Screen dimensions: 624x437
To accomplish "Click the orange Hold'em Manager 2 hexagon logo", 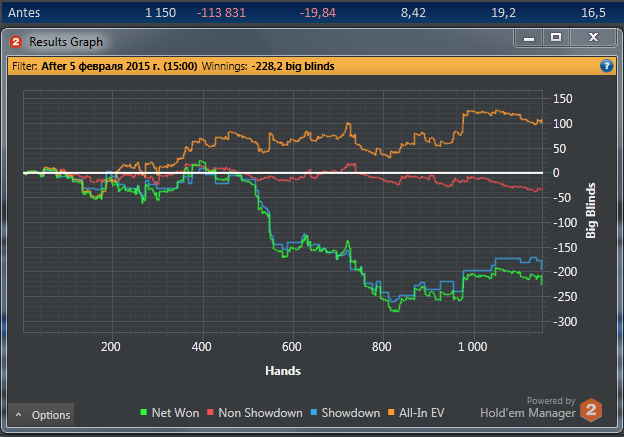I will click(x=591, y=410).
